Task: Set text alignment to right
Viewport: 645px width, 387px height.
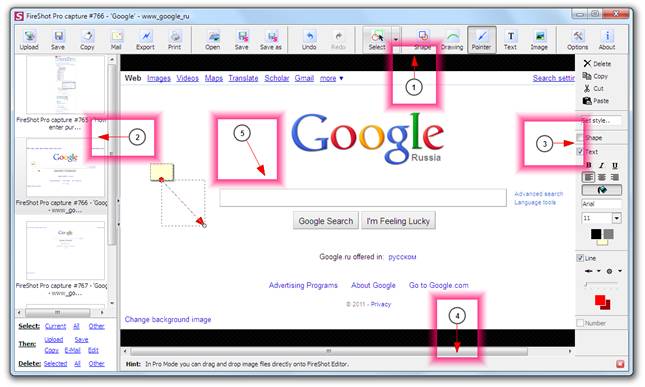Action: click(x=615, y=177)
